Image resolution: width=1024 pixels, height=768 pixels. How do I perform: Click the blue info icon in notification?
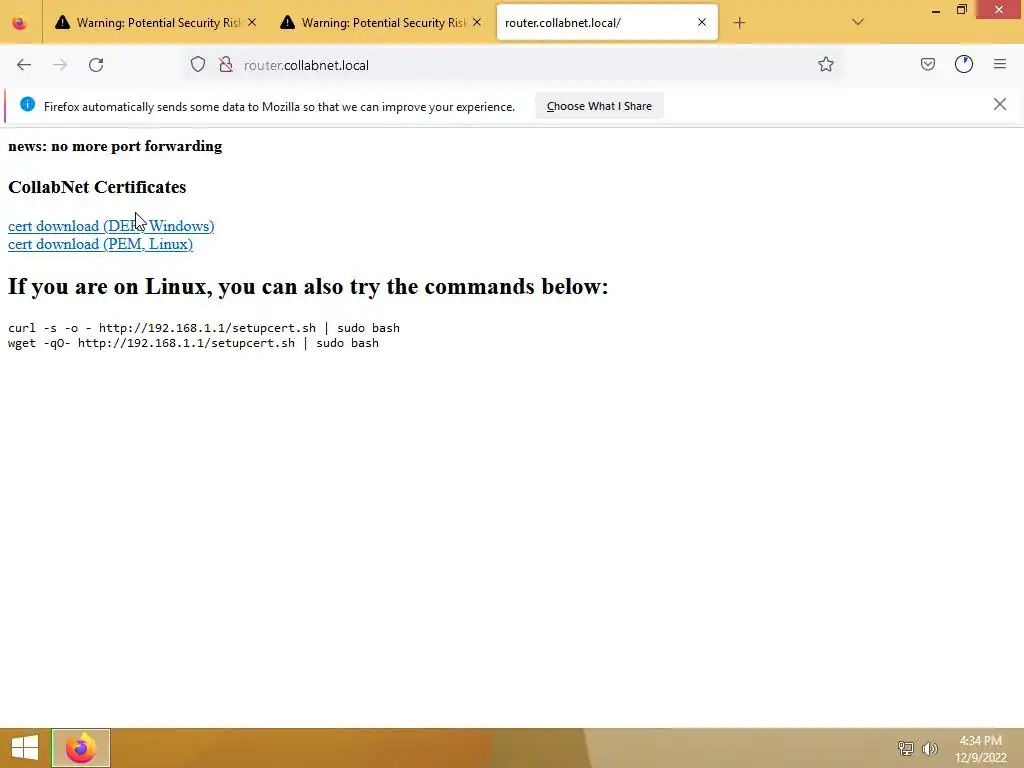tap(27, 104)
